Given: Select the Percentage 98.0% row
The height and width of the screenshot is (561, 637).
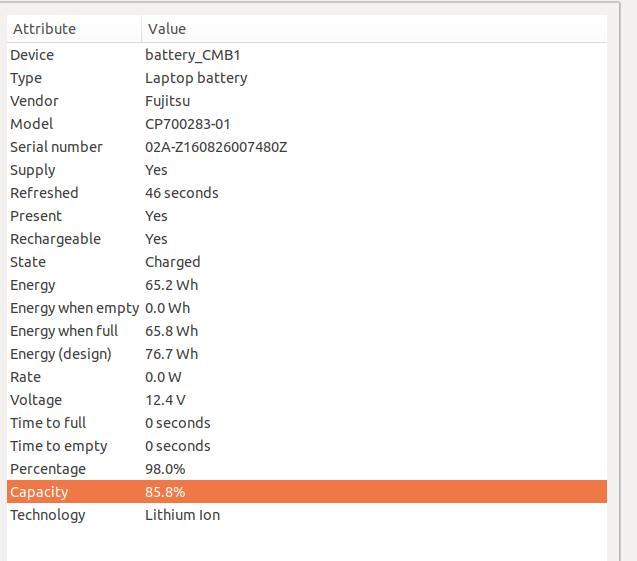Looking at the screenshot, I should pos(307,469).
